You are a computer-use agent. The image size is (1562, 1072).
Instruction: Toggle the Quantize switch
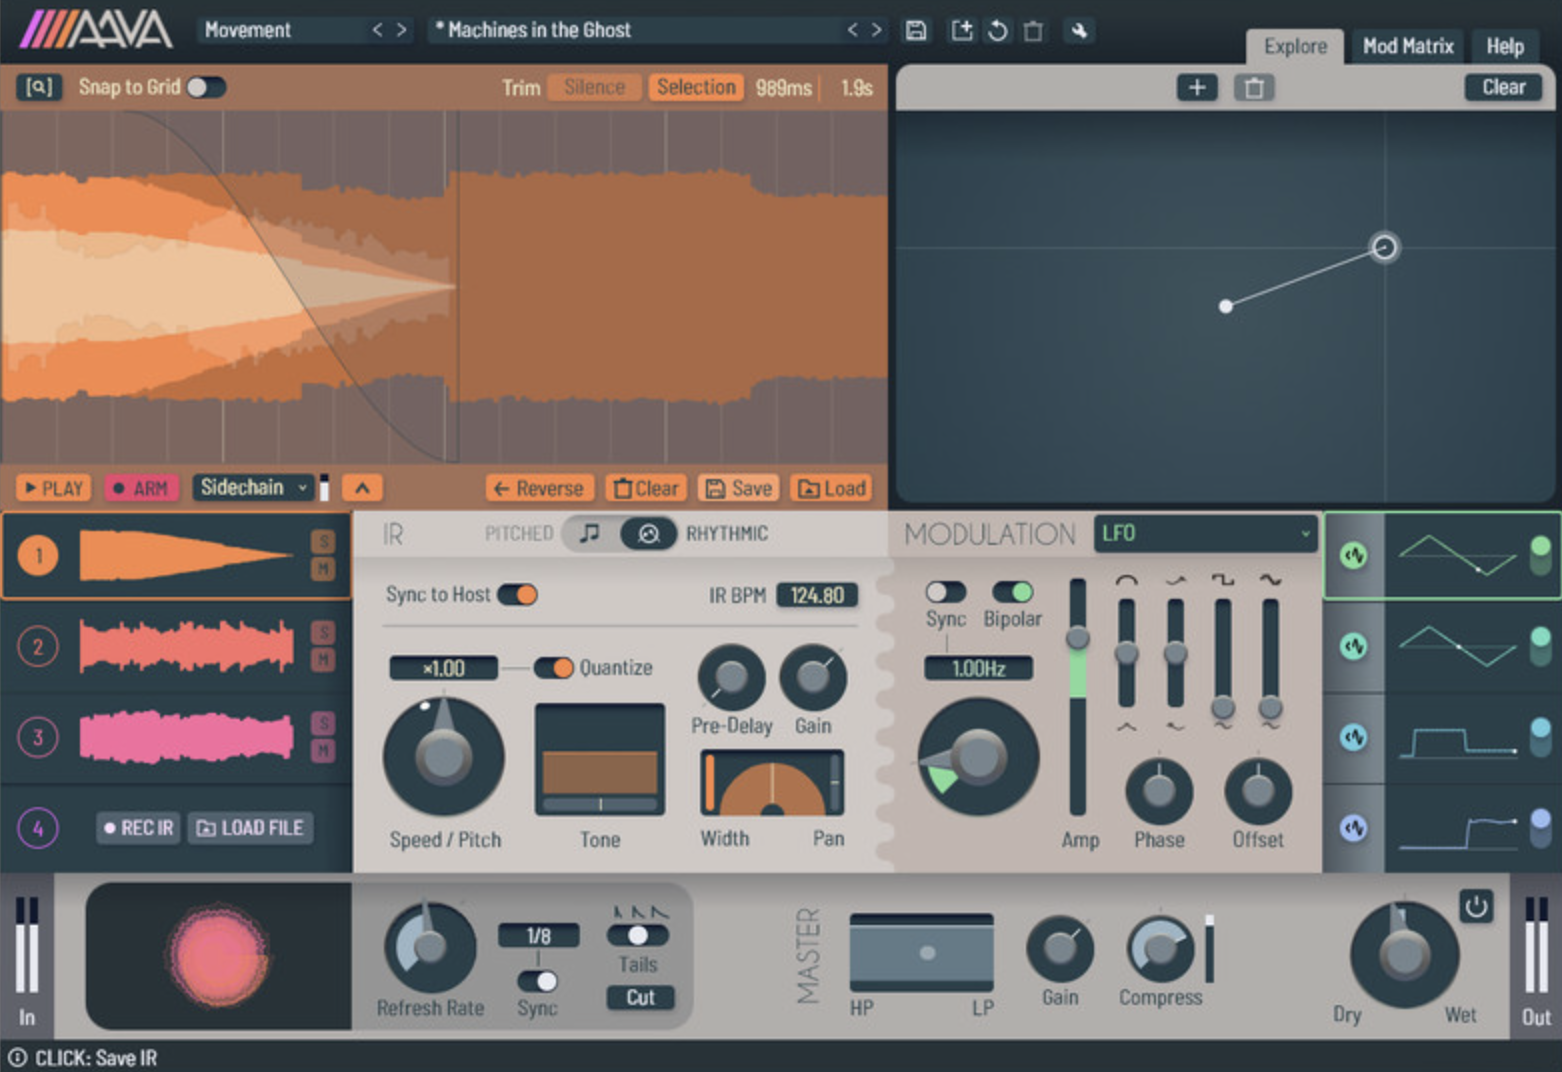coord(553,667)
